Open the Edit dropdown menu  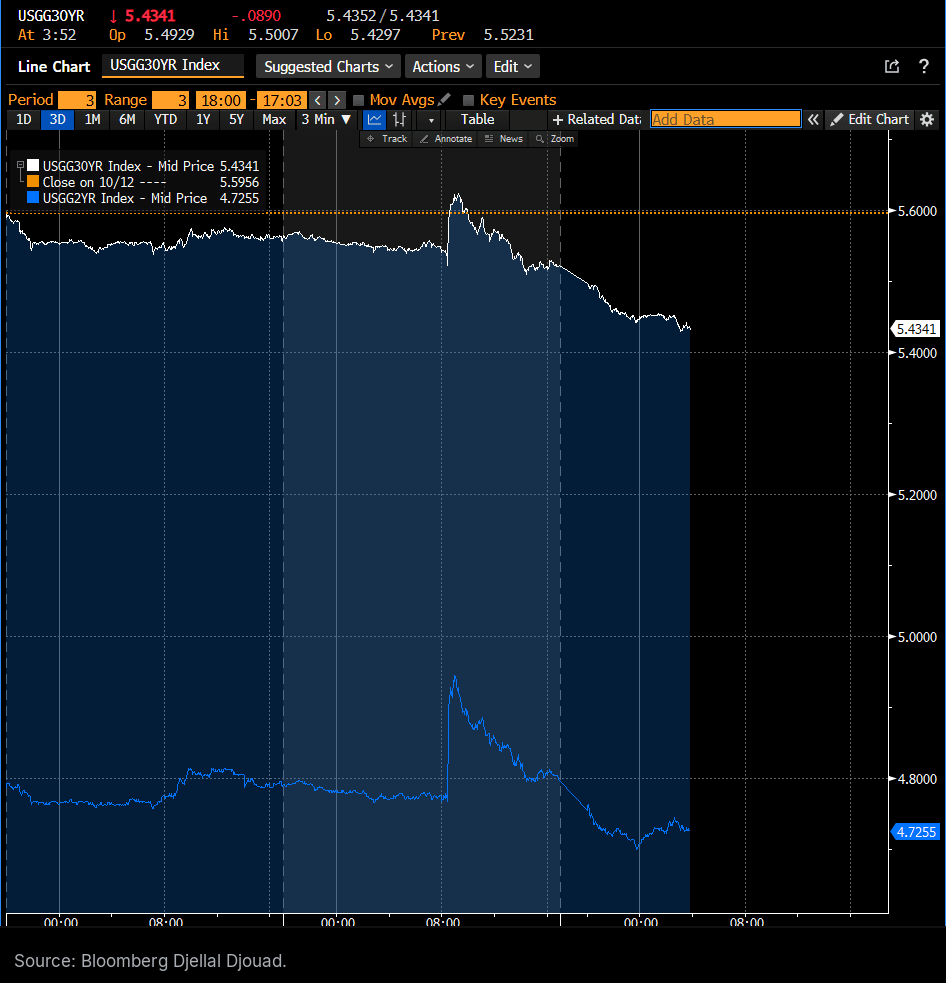click(512, 66)
